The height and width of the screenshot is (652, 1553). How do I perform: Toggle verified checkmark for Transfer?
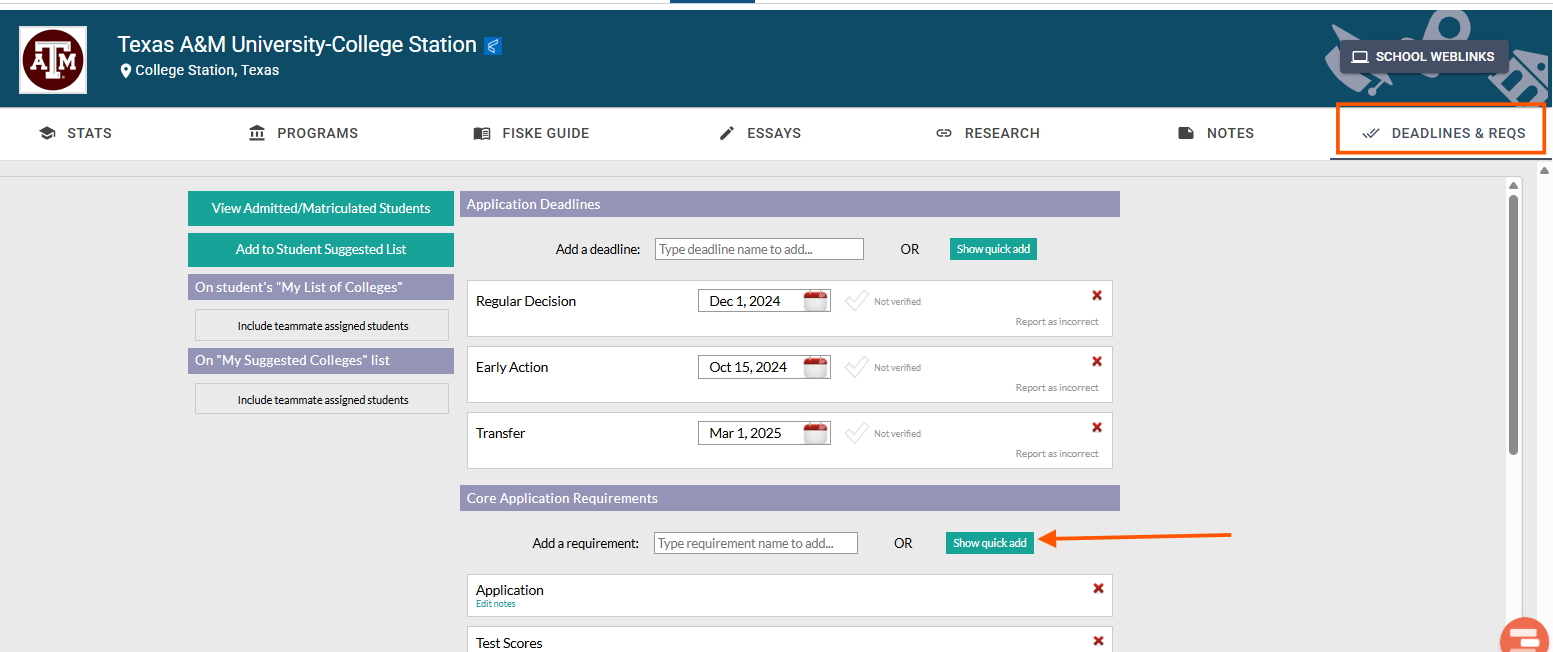click(x=856, y=433)
